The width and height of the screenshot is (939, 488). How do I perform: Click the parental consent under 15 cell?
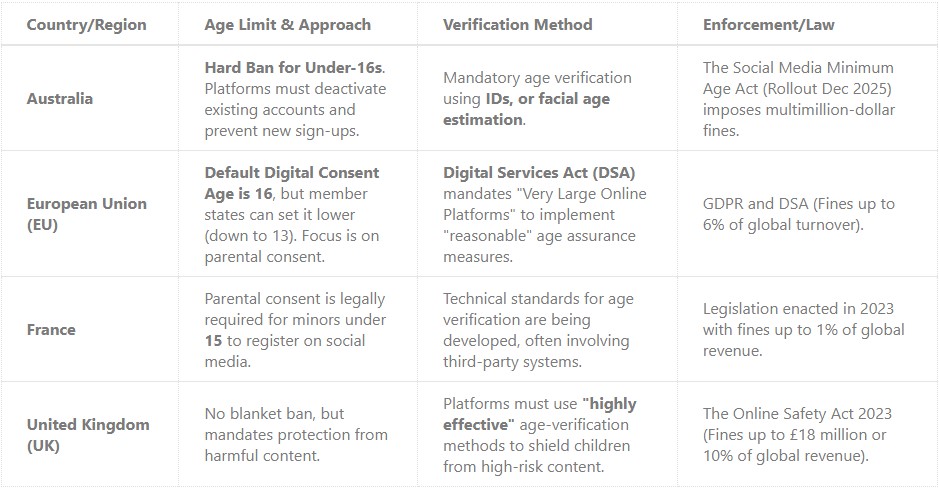coord(294,329)
